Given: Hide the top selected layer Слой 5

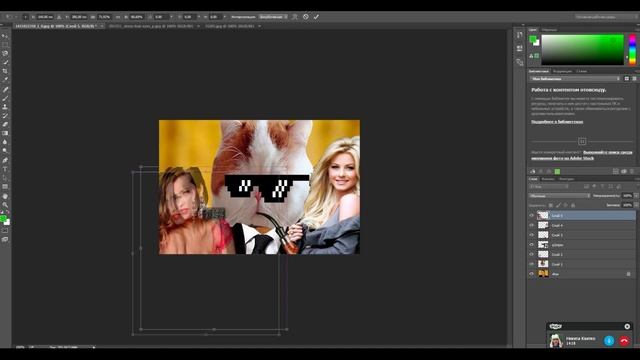Looking at the screenshot, I should (x=531, y=216).
